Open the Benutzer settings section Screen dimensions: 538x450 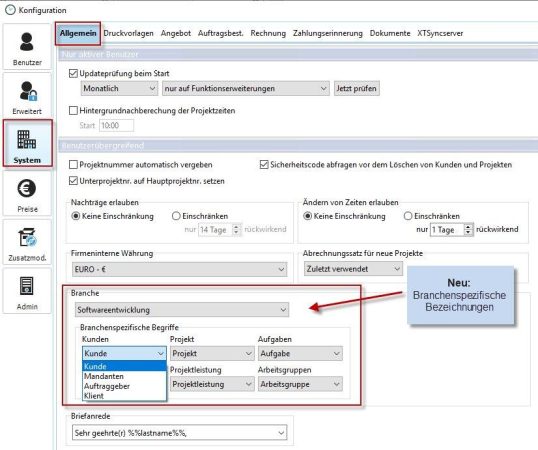pyautogui.click(x=27, y=47)
